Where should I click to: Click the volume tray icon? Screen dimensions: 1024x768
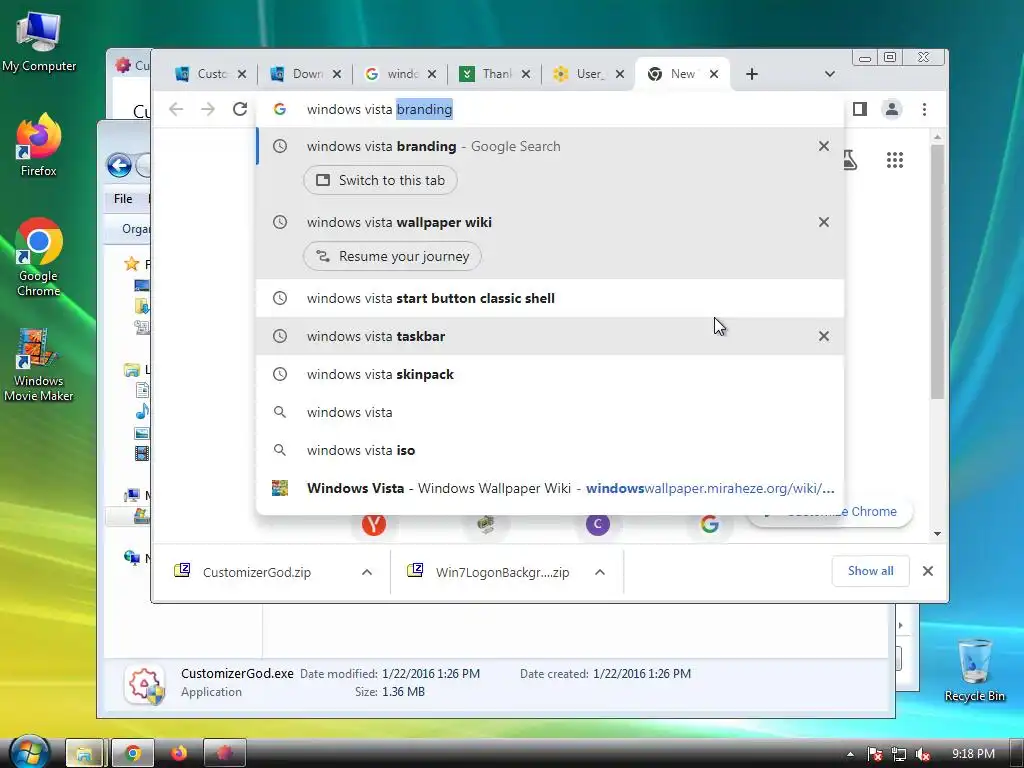coord(923,755)
